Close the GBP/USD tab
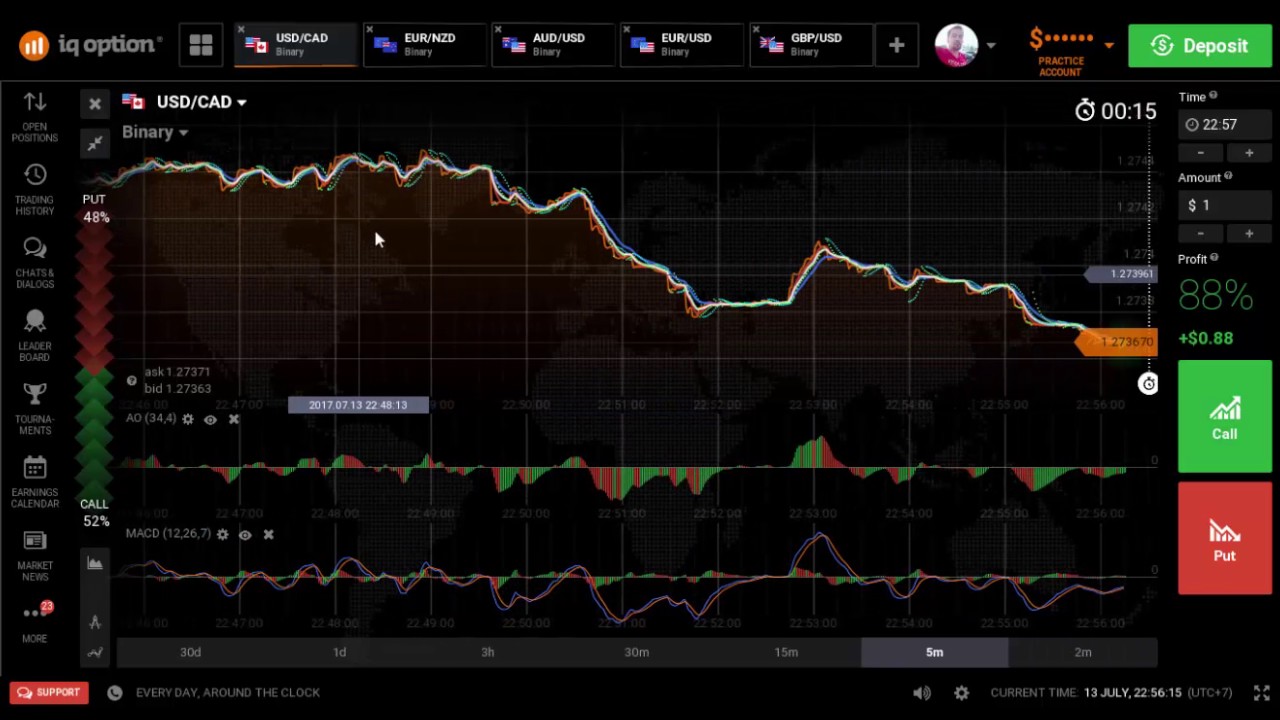The height and width of the screenshot is (720, 1280). [757, 30]
